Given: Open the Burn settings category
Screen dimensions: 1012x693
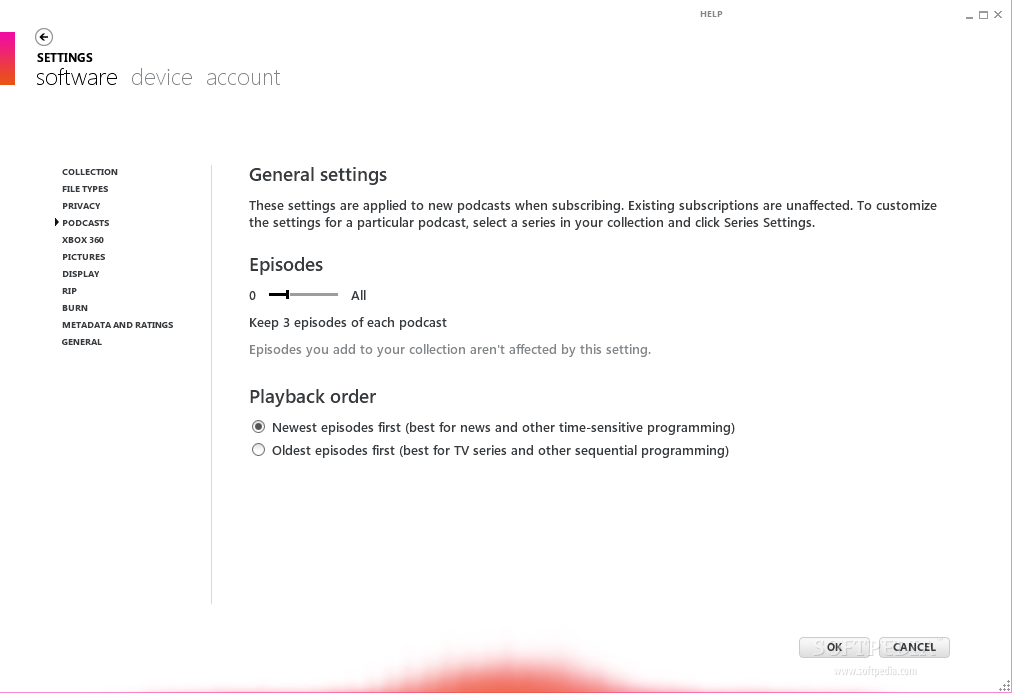Looking at the screenshot, I should pos(75,308).
